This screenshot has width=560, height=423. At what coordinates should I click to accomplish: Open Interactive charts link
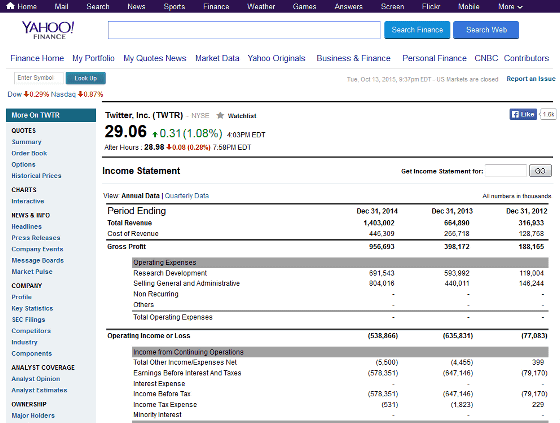pos(28,201)
